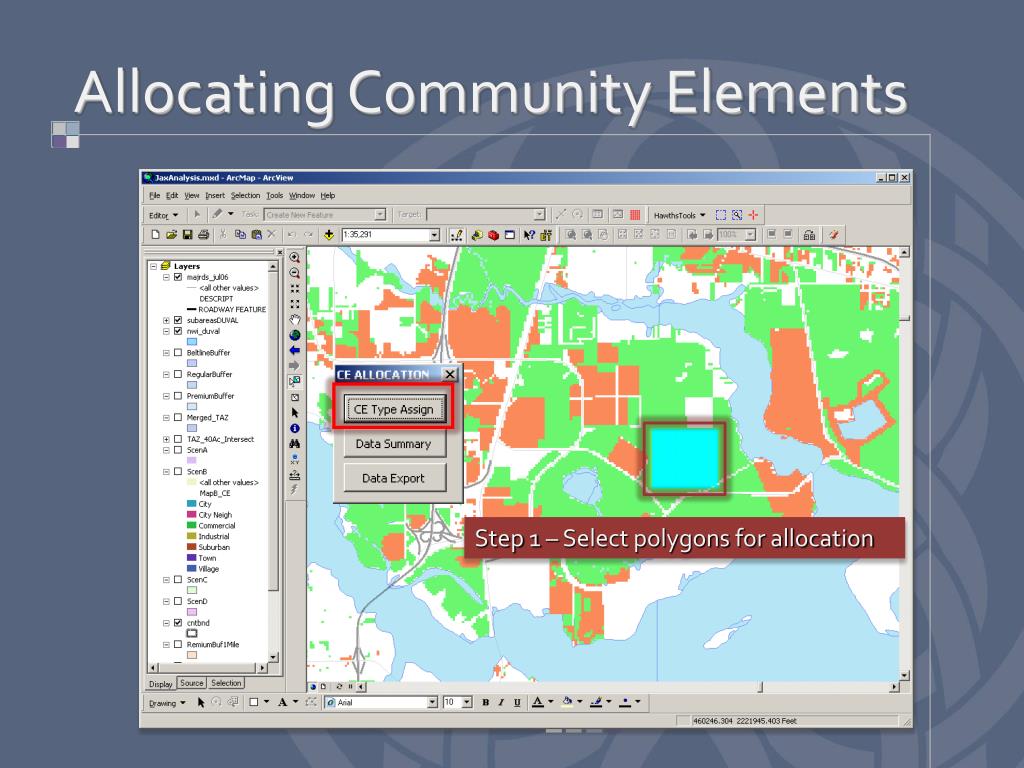Click the nwi_duval light blue symbol swatch

[192, 342]
